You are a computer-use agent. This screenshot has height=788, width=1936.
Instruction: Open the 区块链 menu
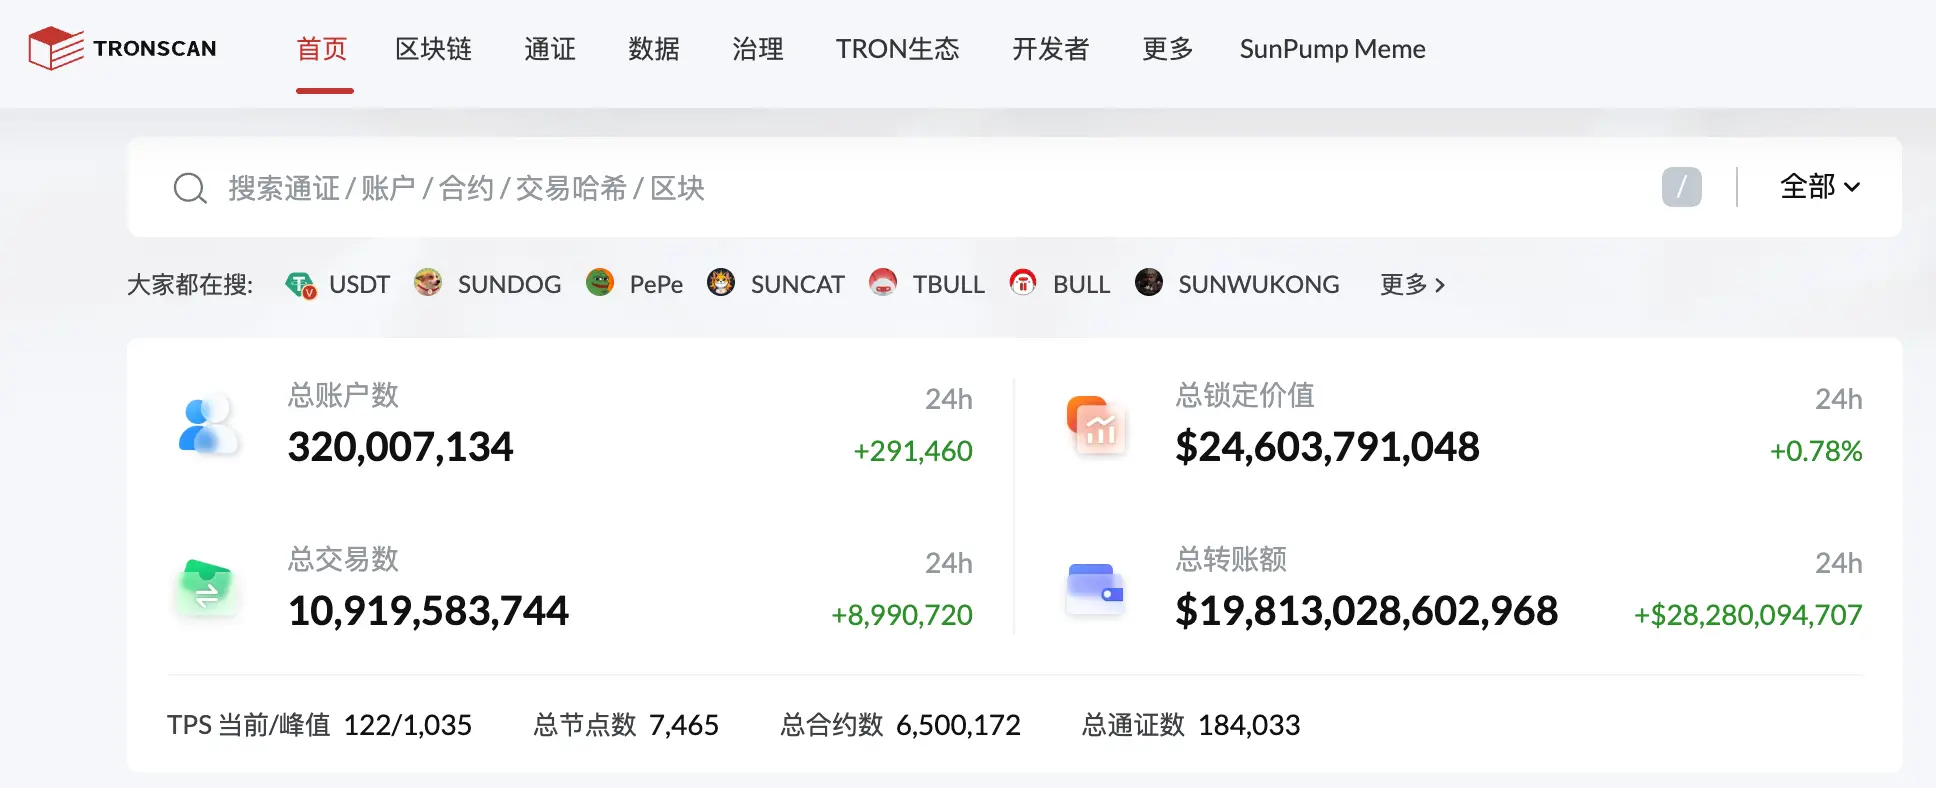(x=433, y=49)
